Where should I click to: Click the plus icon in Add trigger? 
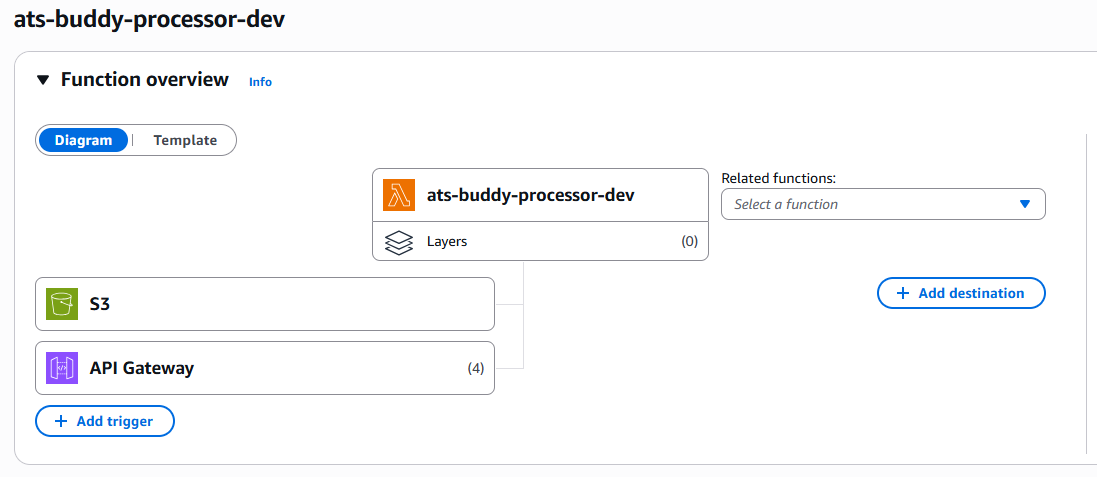click(x=60, y=422)
